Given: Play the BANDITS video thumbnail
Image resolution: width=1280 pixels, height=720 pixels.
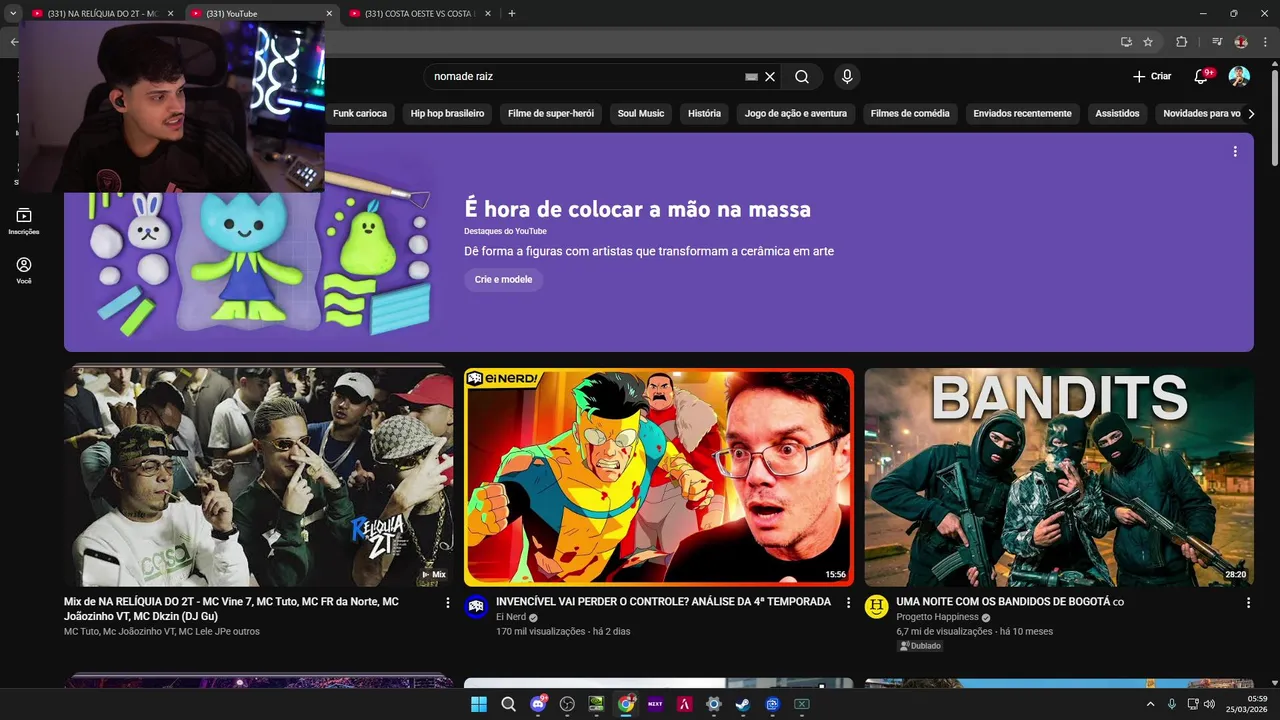Looking at the screenshot, I should click(1059, 477).
